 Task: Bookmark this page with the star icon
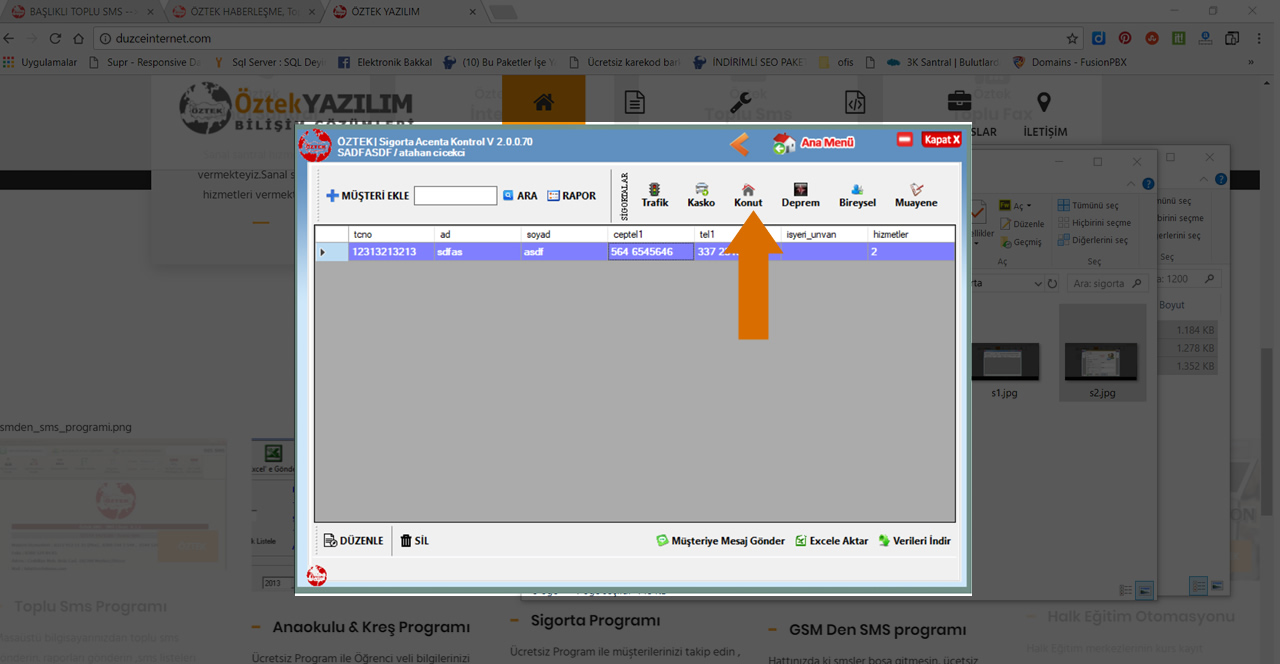tap(1072, 39)
